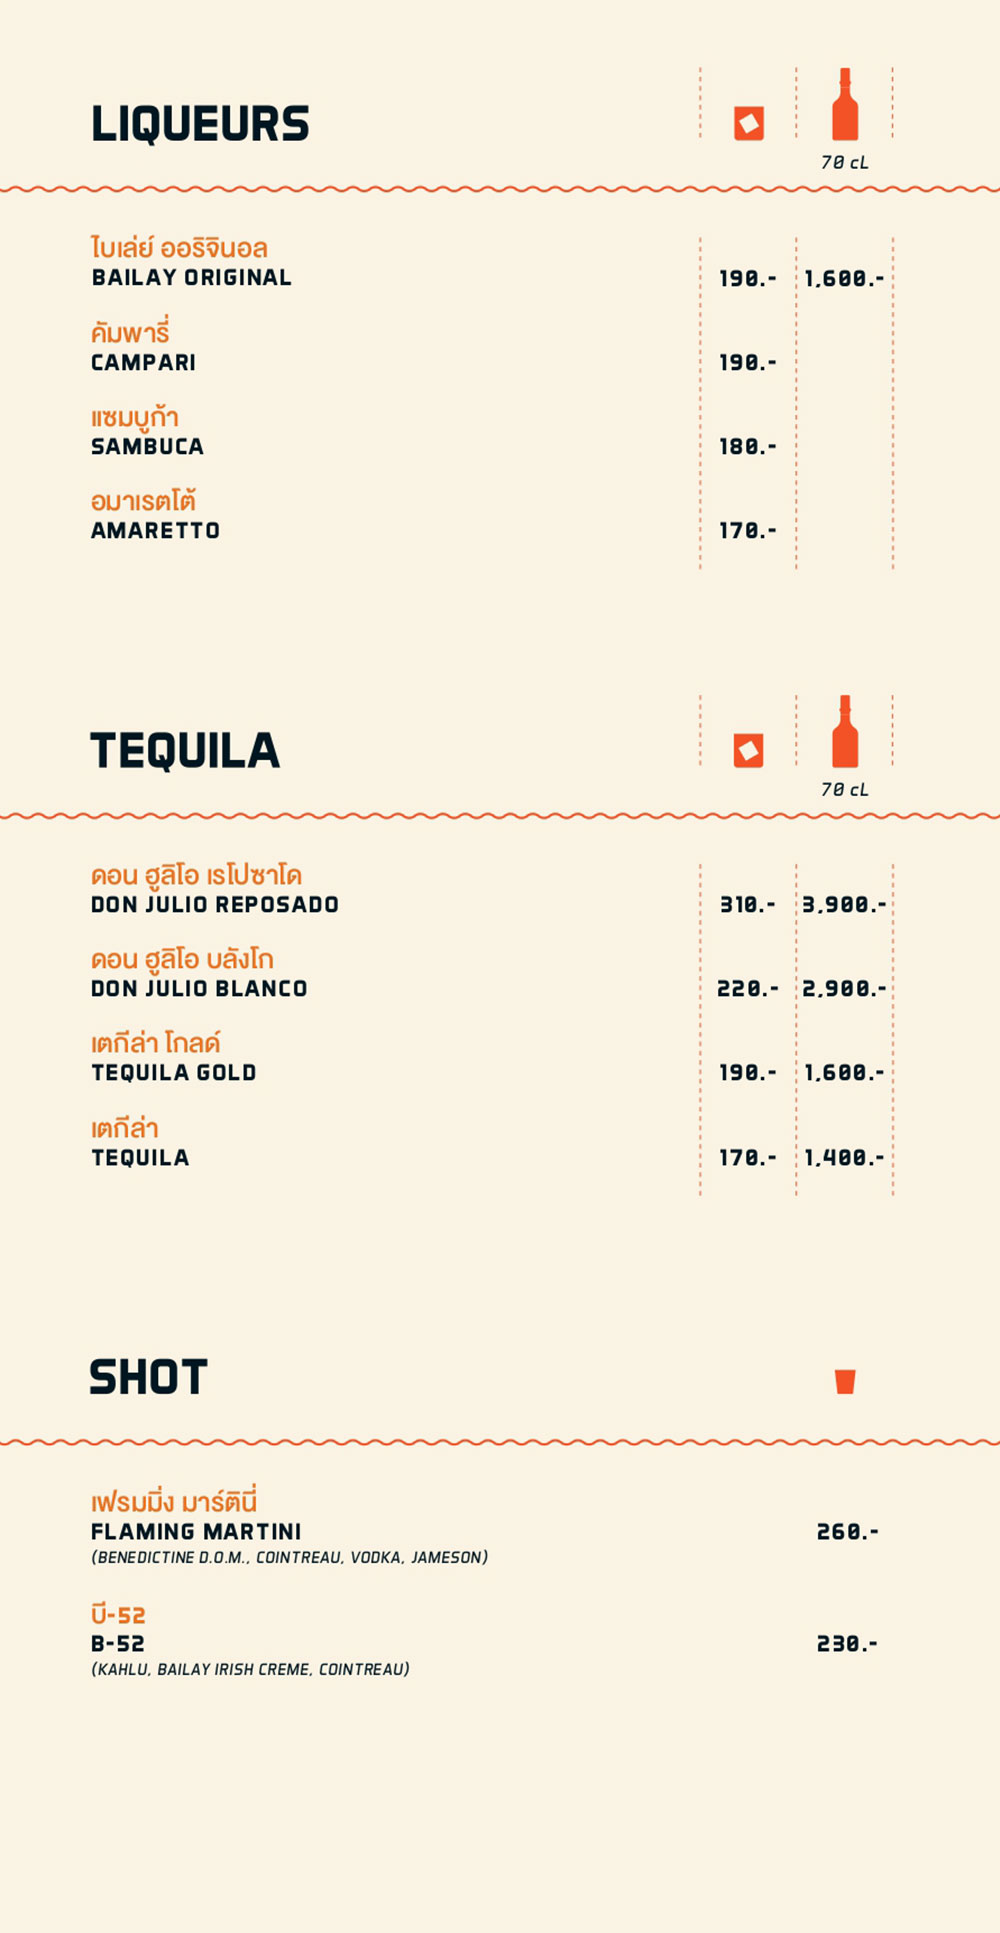Select the B-52 shot price 230
The width and height of the screenshot is (1000, 1933).
848,1644
